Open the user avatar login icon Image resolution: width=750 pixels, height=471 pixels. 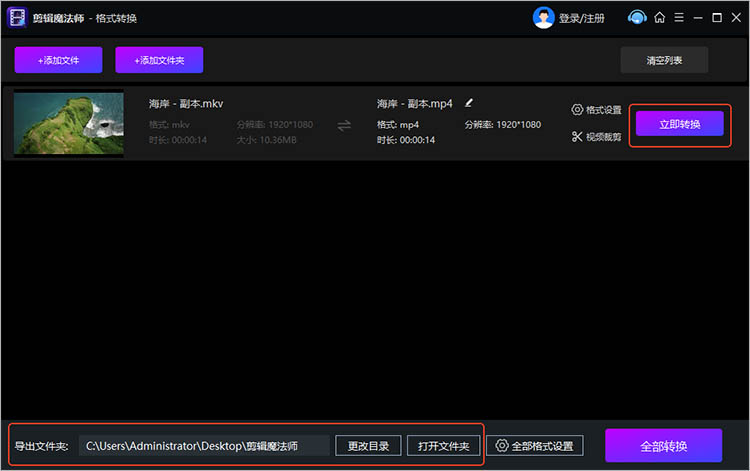click(x=543, y=18)
